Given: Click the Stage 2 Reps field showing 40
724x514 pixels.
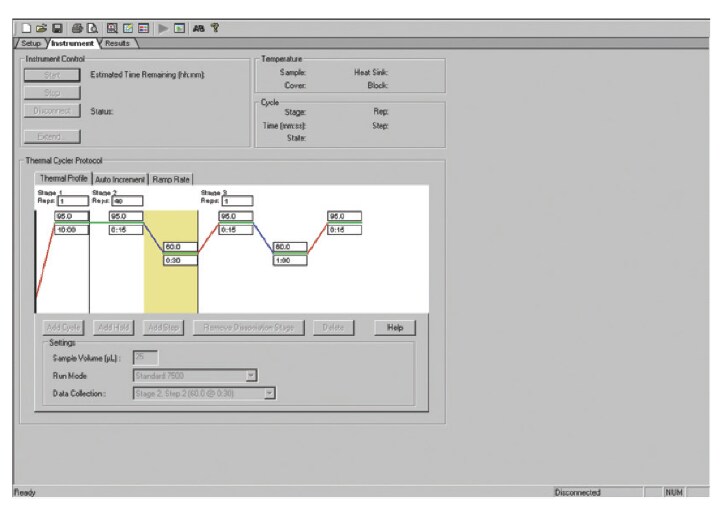Looking at the screenshot, I should point(126,201).
